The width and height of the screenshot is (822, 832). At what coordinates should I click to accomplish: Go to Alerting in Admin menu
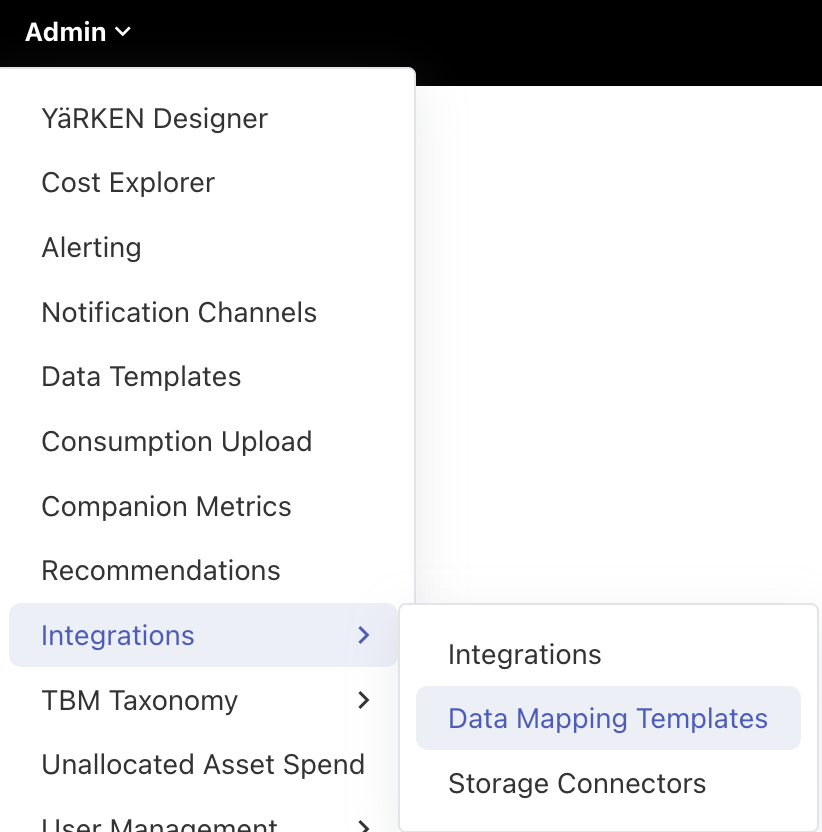91,248
